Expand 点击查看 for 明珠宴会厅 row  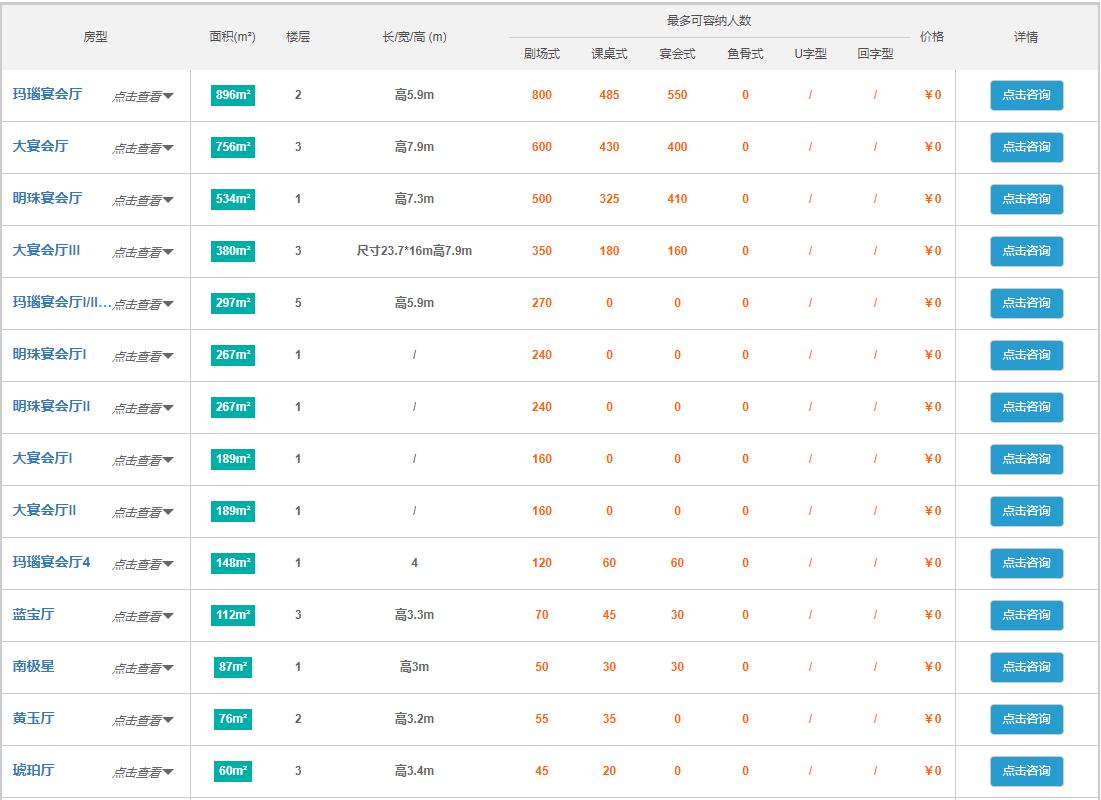(x=143, y=199)
